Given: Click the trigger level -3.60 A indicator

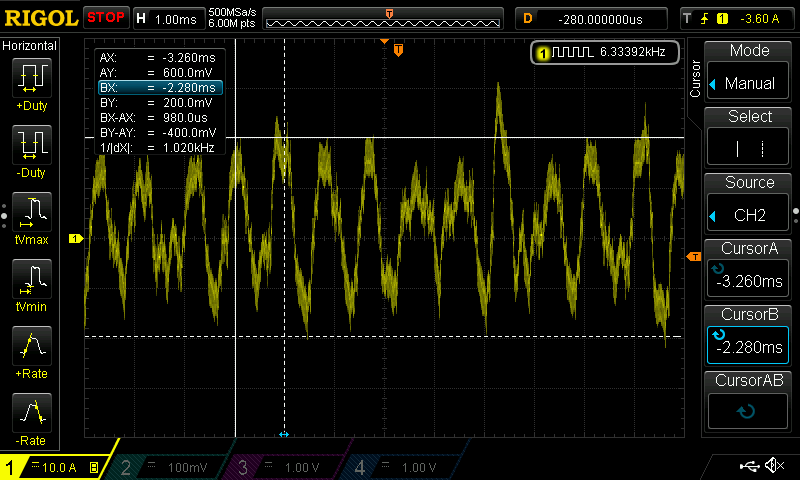Looking at the screenshot, I should click(760, 19).
